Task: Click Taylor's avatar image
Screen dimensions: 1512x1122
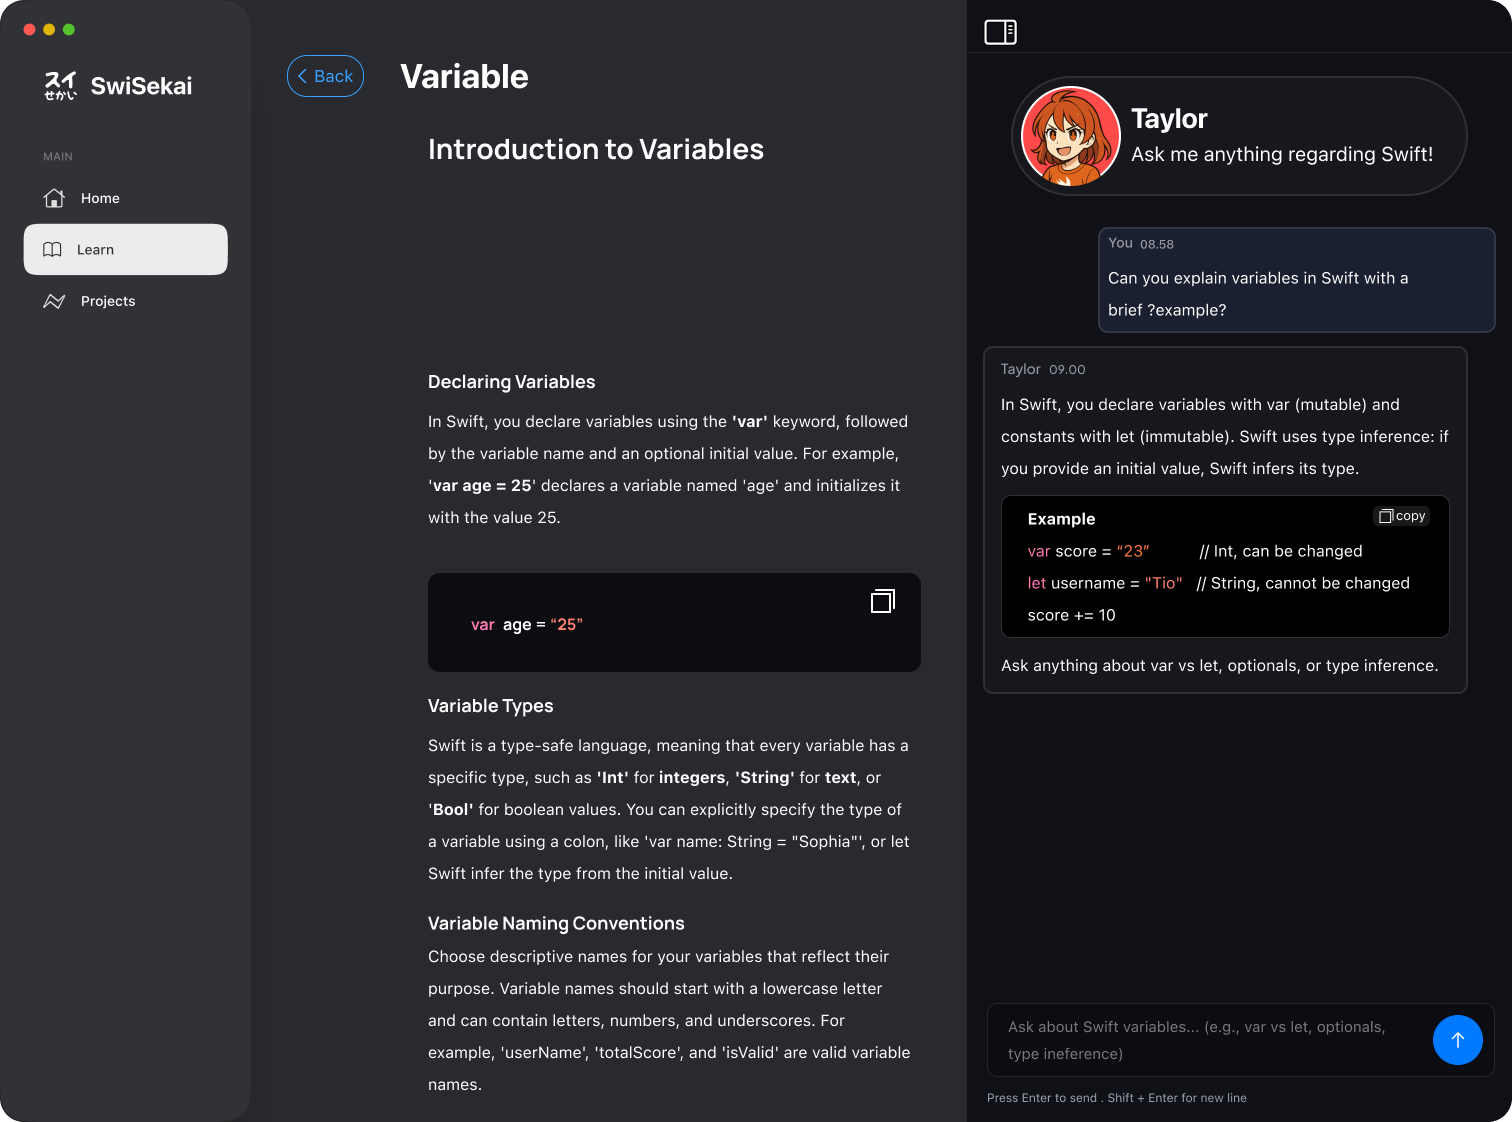Action: point(1070,136)
